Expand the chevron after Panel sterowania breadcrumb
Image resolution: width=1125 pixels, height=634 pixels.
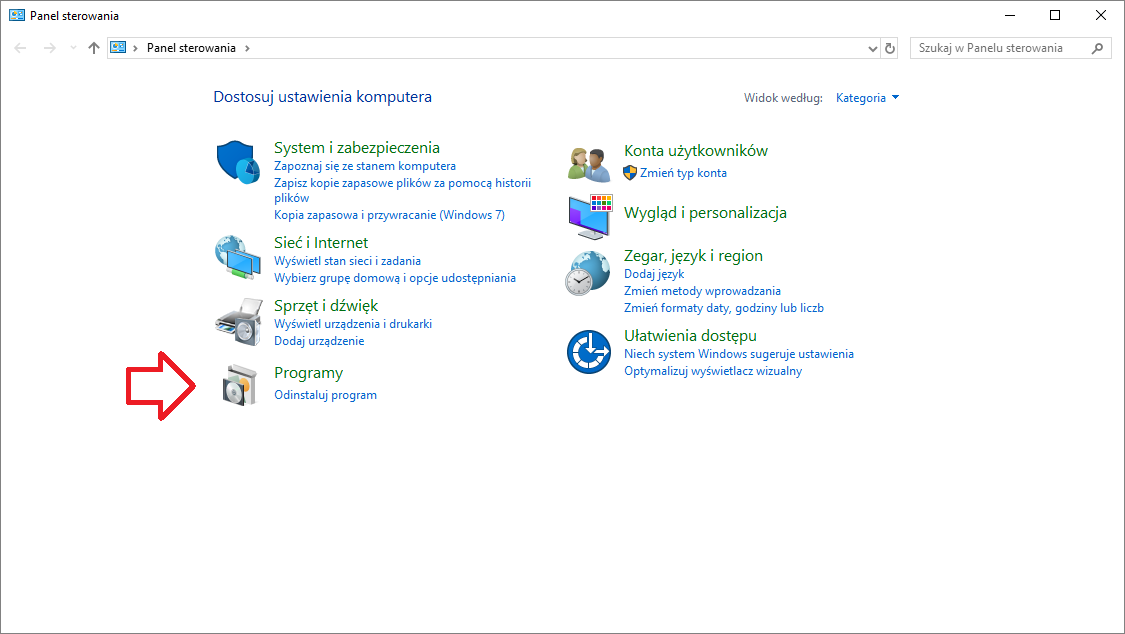[x=248, y=48]
